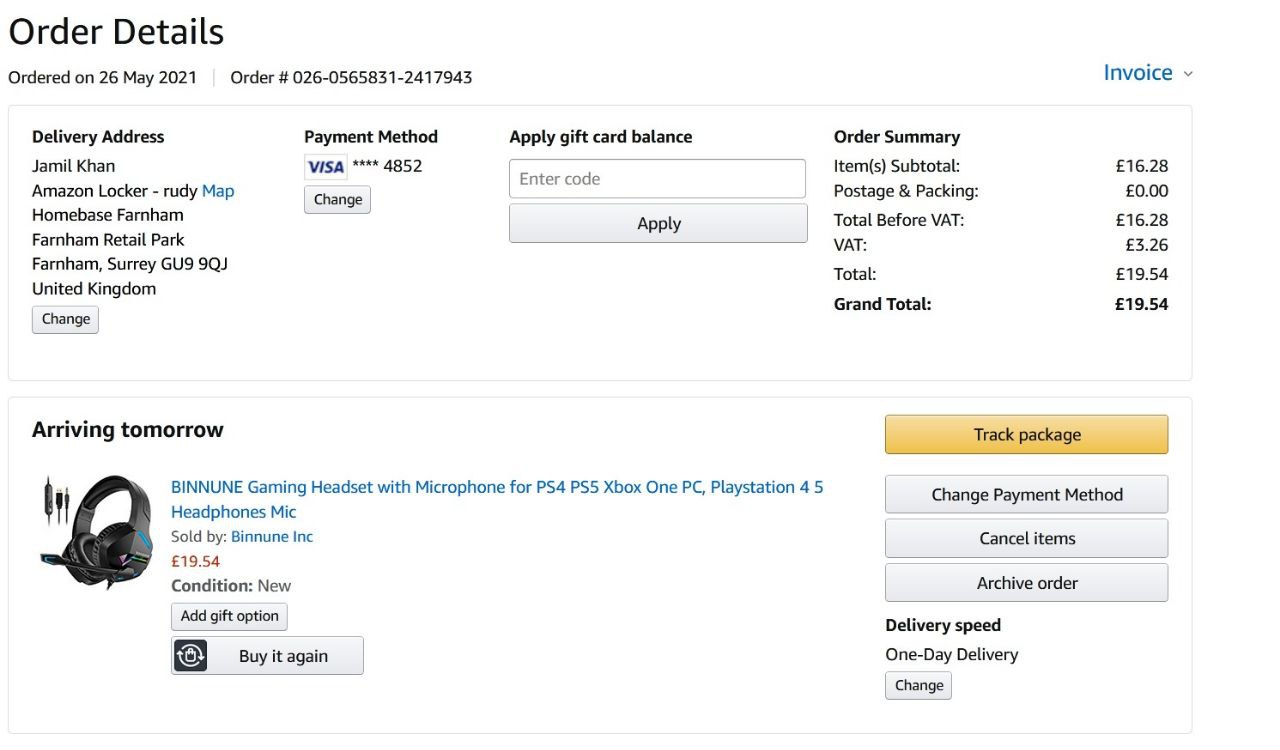Archive order using the side button
Image resolution: width=1280 pixels, height=750 pixels.
click(1027, 583)
